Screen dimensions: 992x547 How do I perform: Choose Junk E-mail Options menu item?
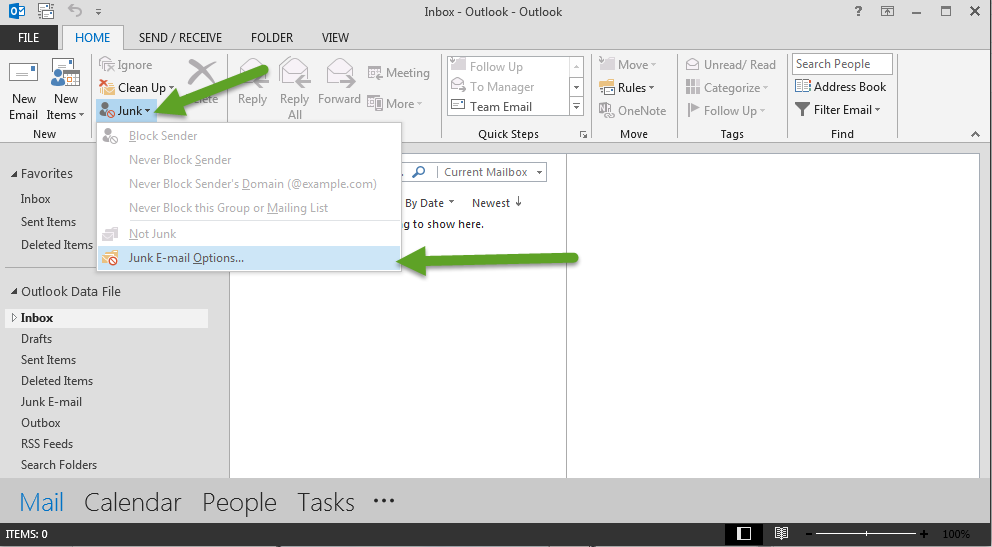click(x=249, y=258)
